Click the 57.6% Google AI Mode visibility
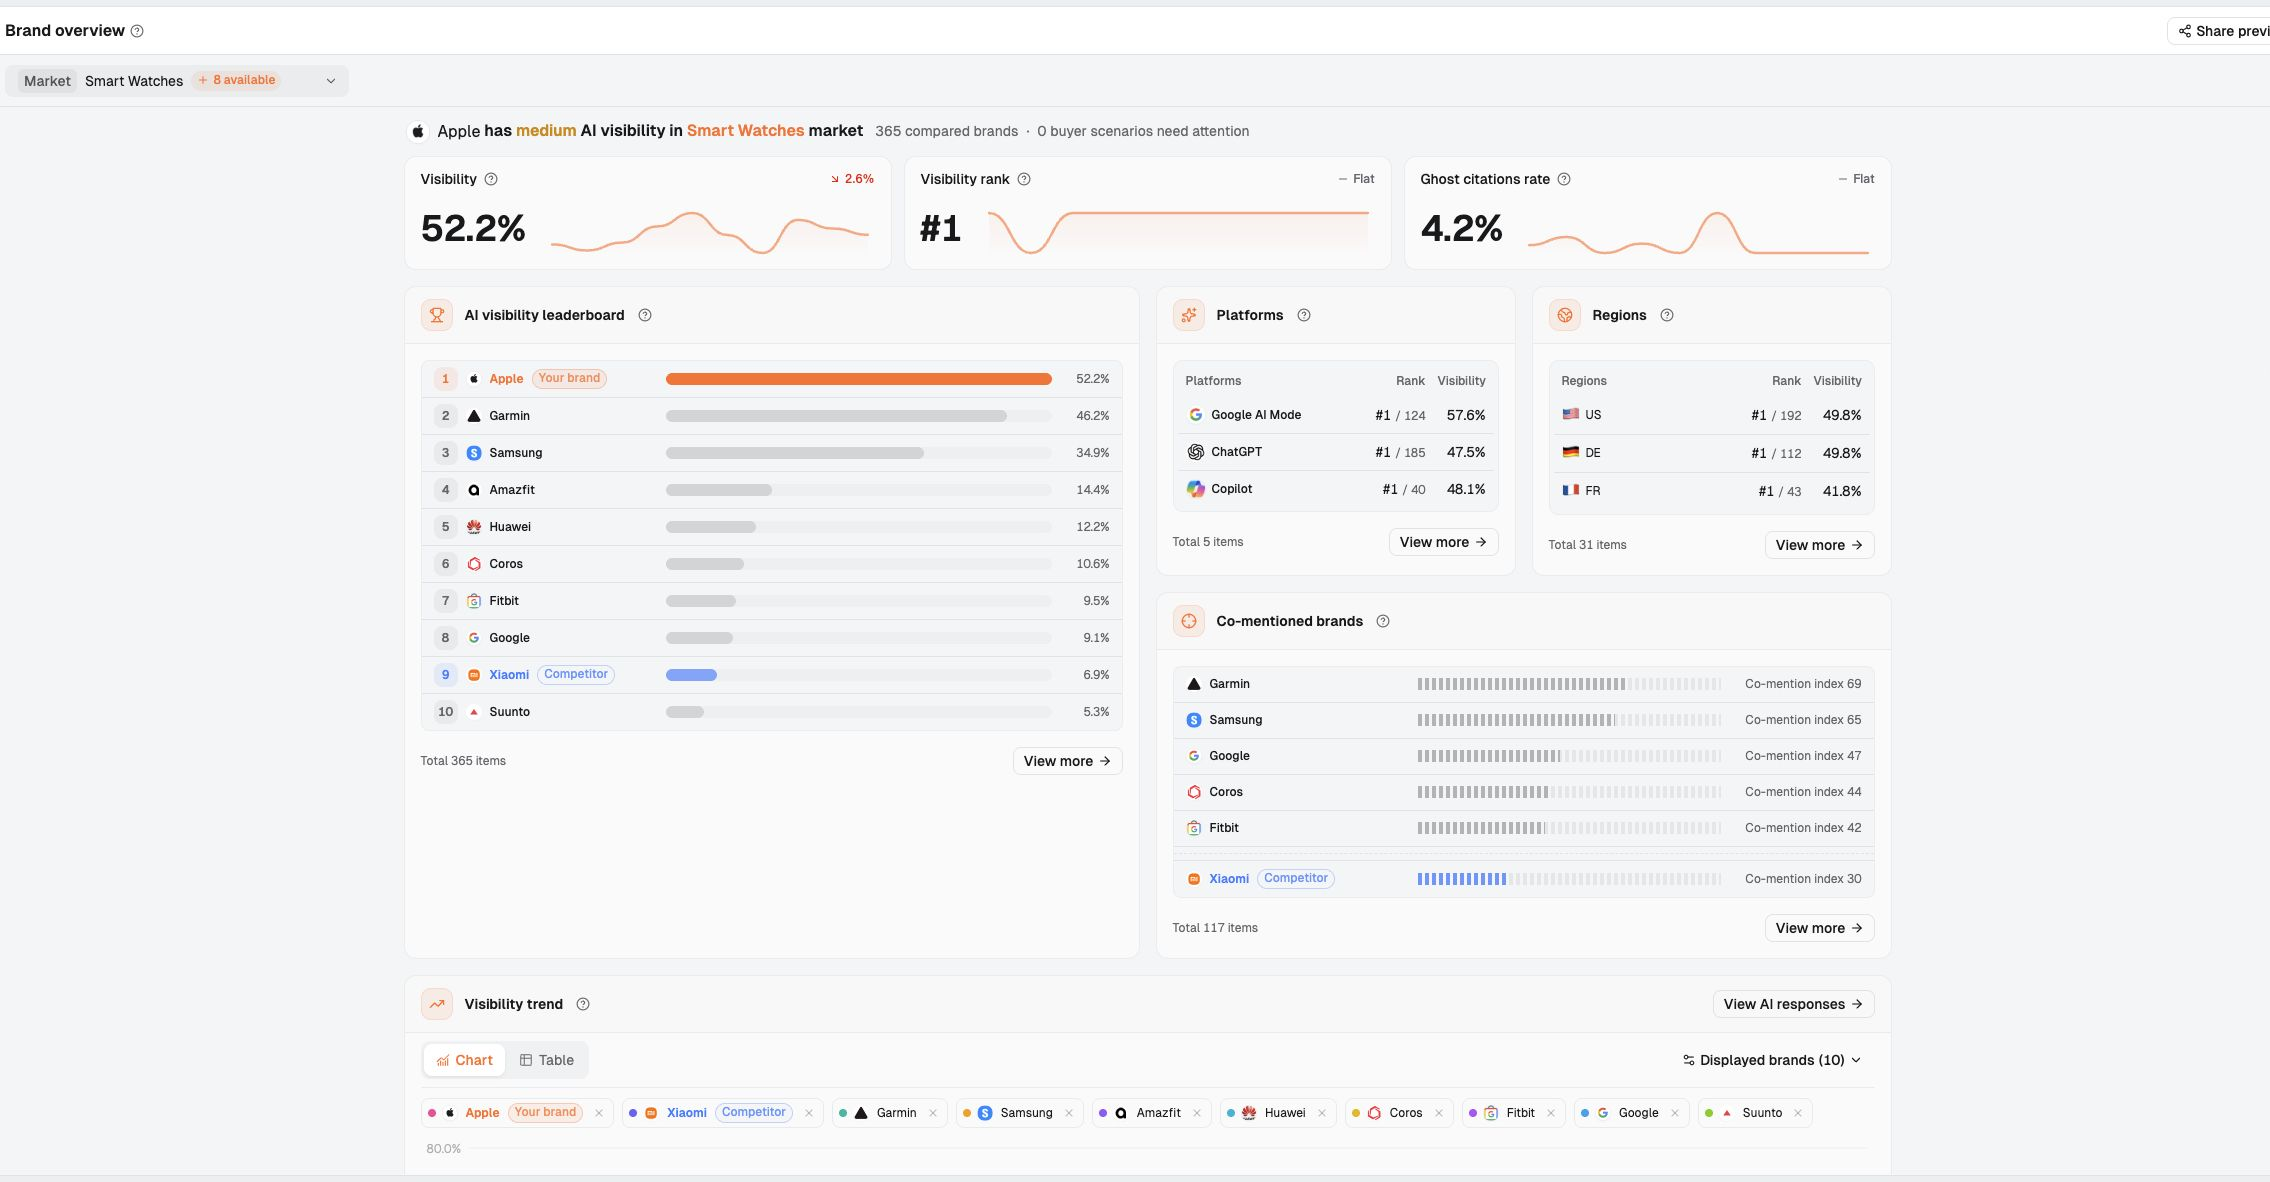This screenshot has height=1182, width=2270. (1466, 415)
